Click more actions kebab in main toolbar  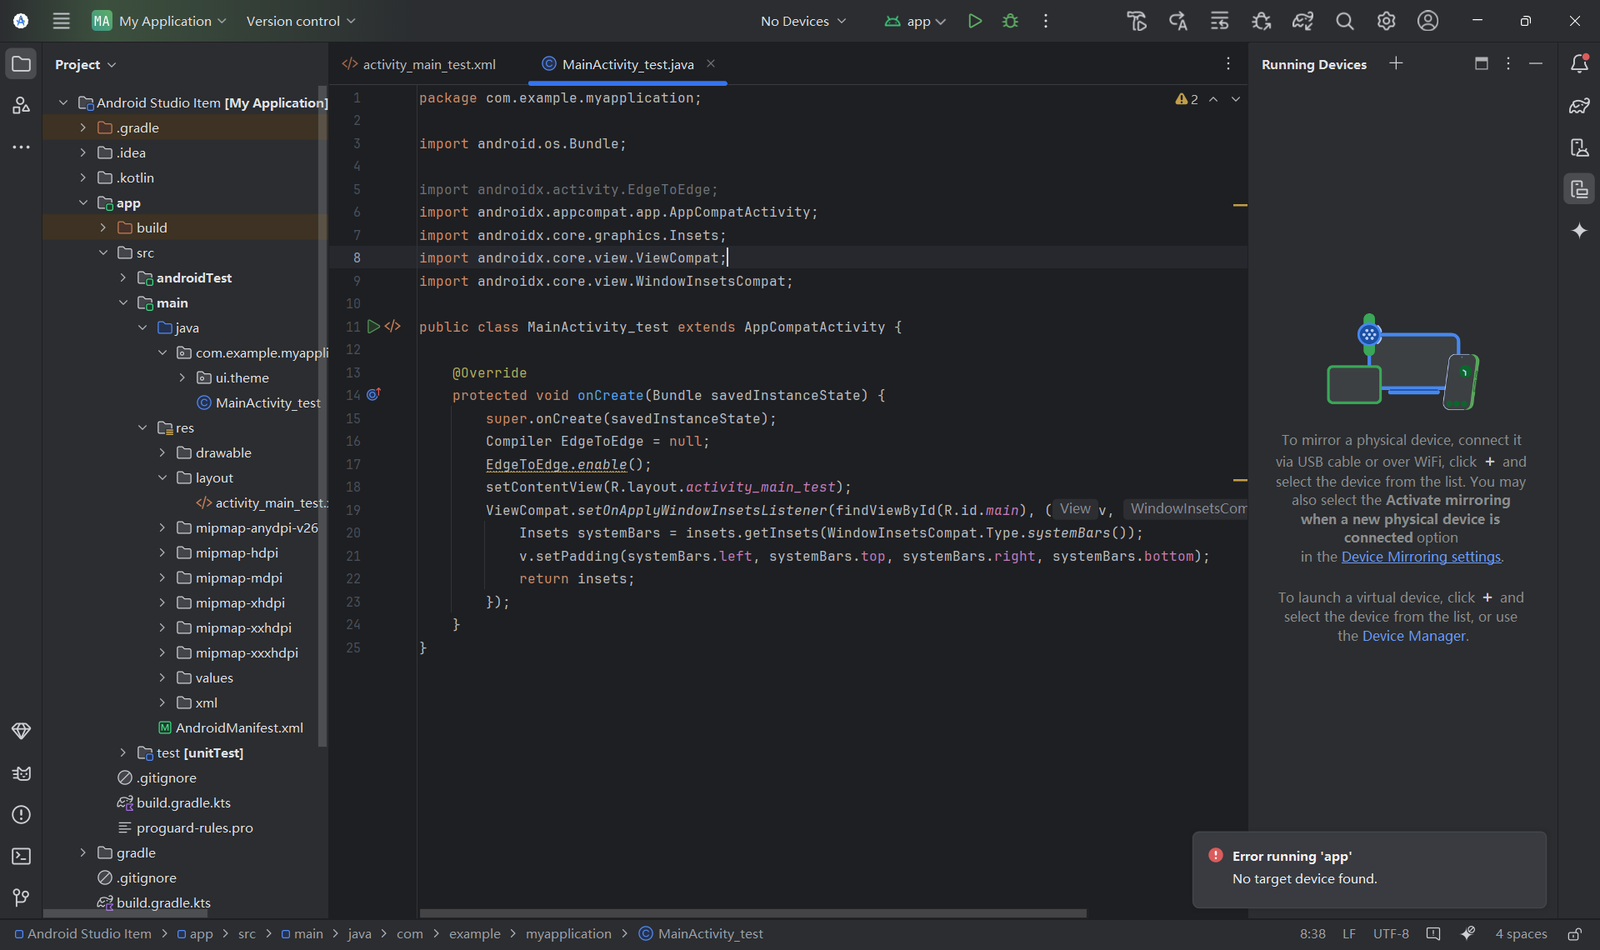(1046, 21)
